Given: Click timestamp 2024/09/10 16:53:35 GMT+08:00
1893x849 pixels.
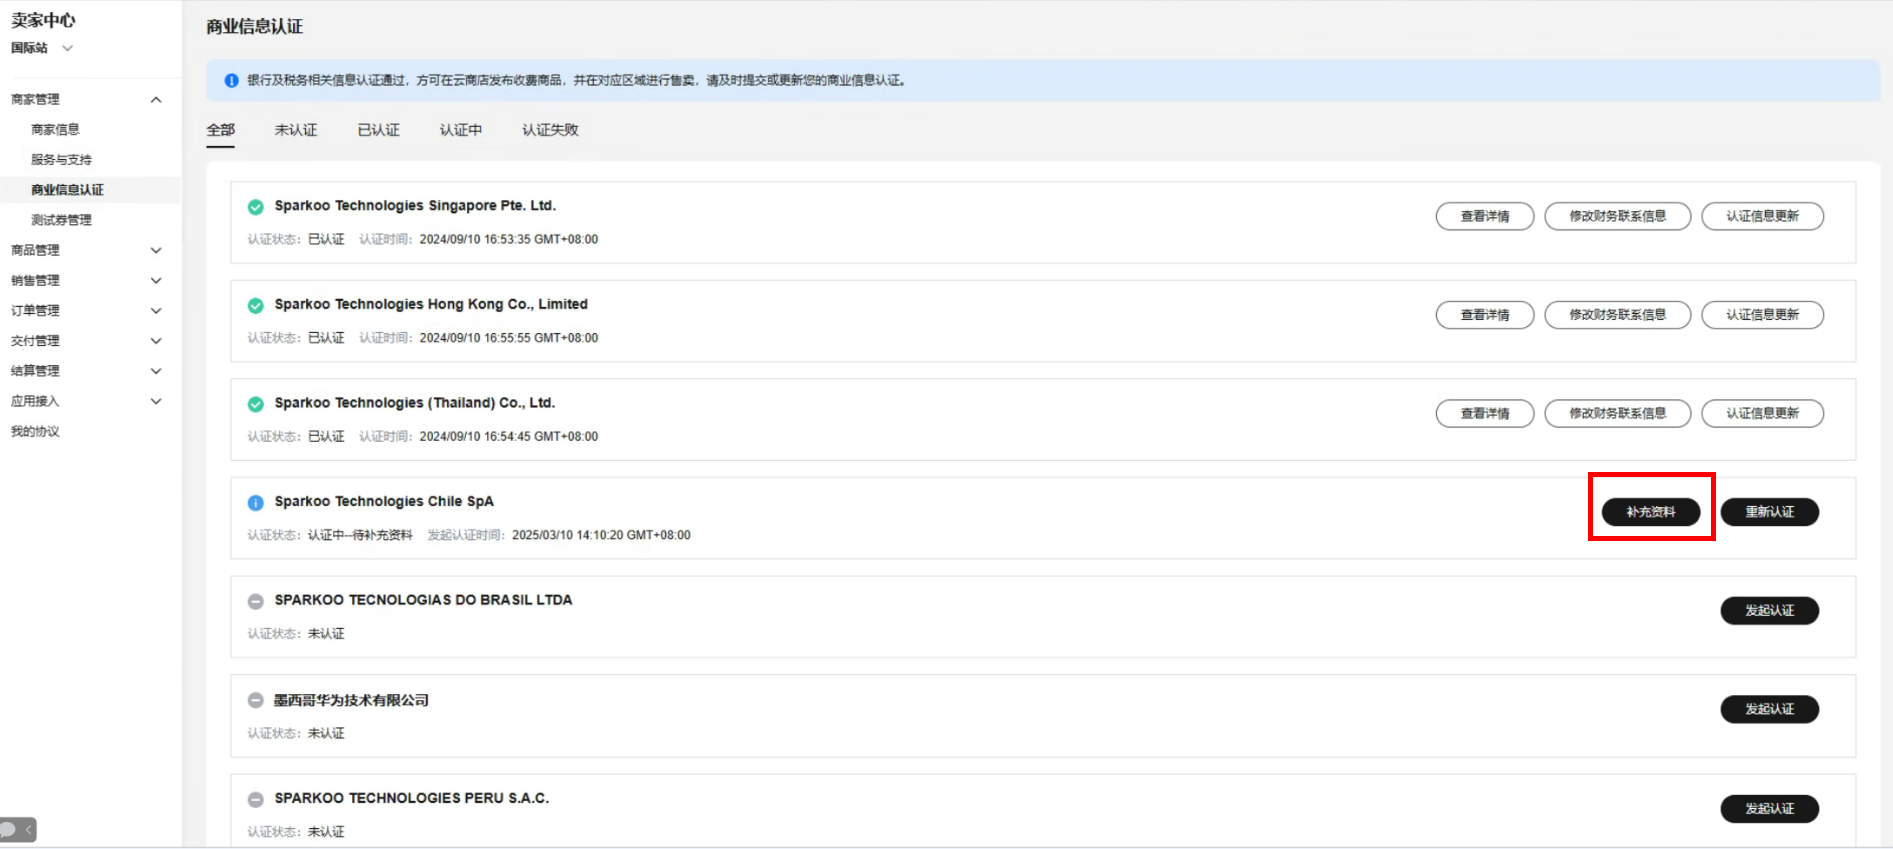Looking at the screenshot, I should 509,240.
